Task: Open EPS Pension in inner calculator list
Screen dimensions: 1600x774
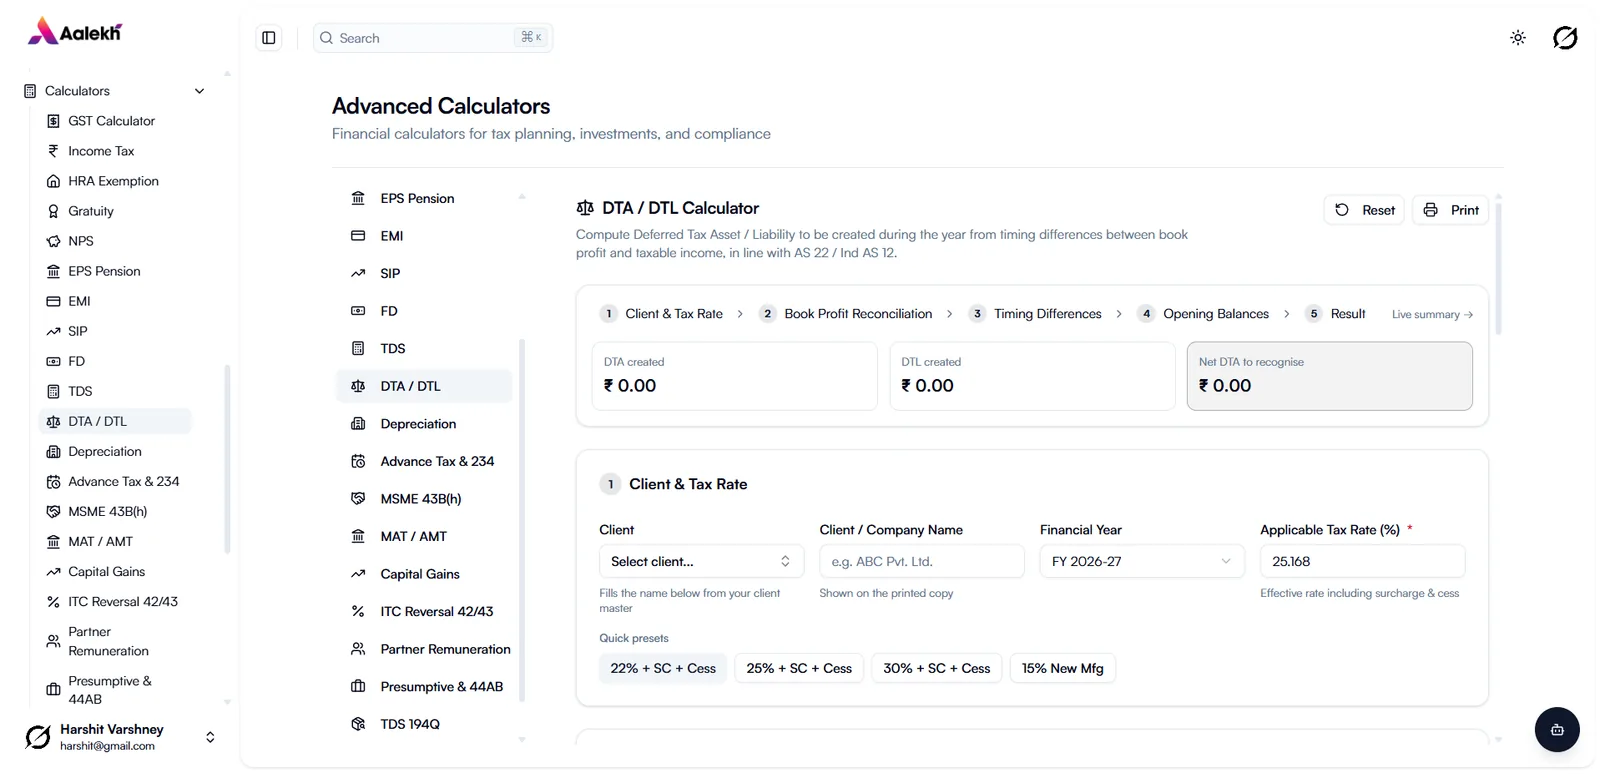Action: (x=424, y=198)
